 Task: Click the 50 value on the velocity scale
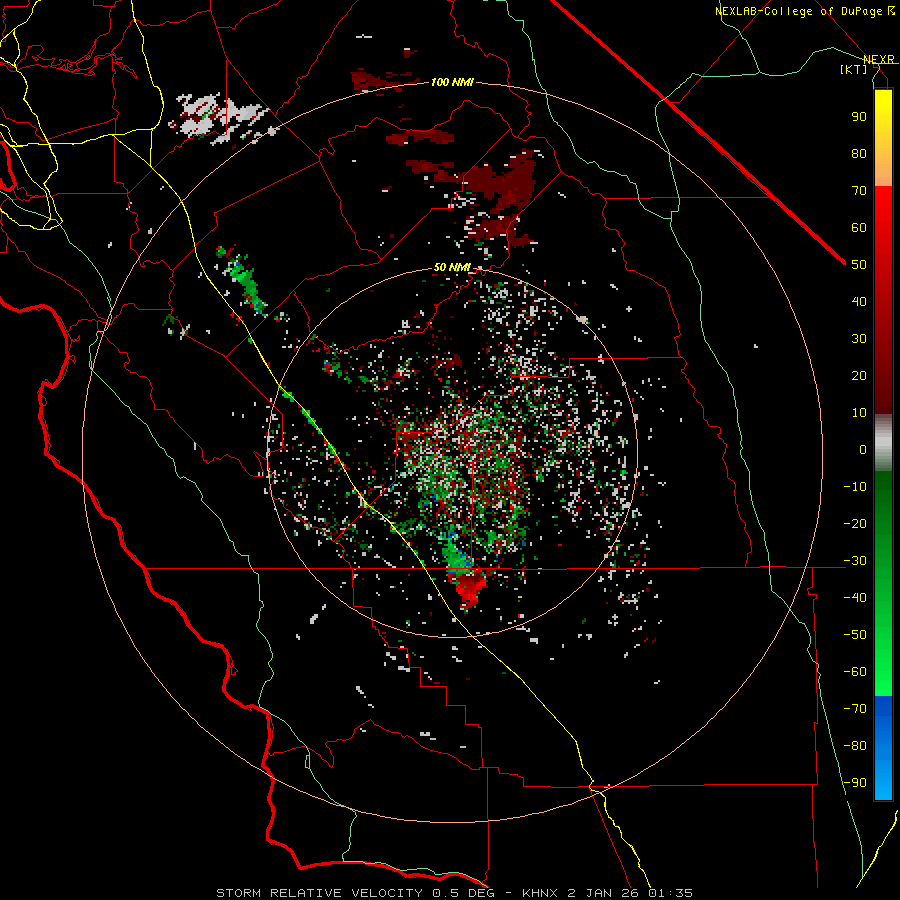pyautogui.click(x=859, y=265)
